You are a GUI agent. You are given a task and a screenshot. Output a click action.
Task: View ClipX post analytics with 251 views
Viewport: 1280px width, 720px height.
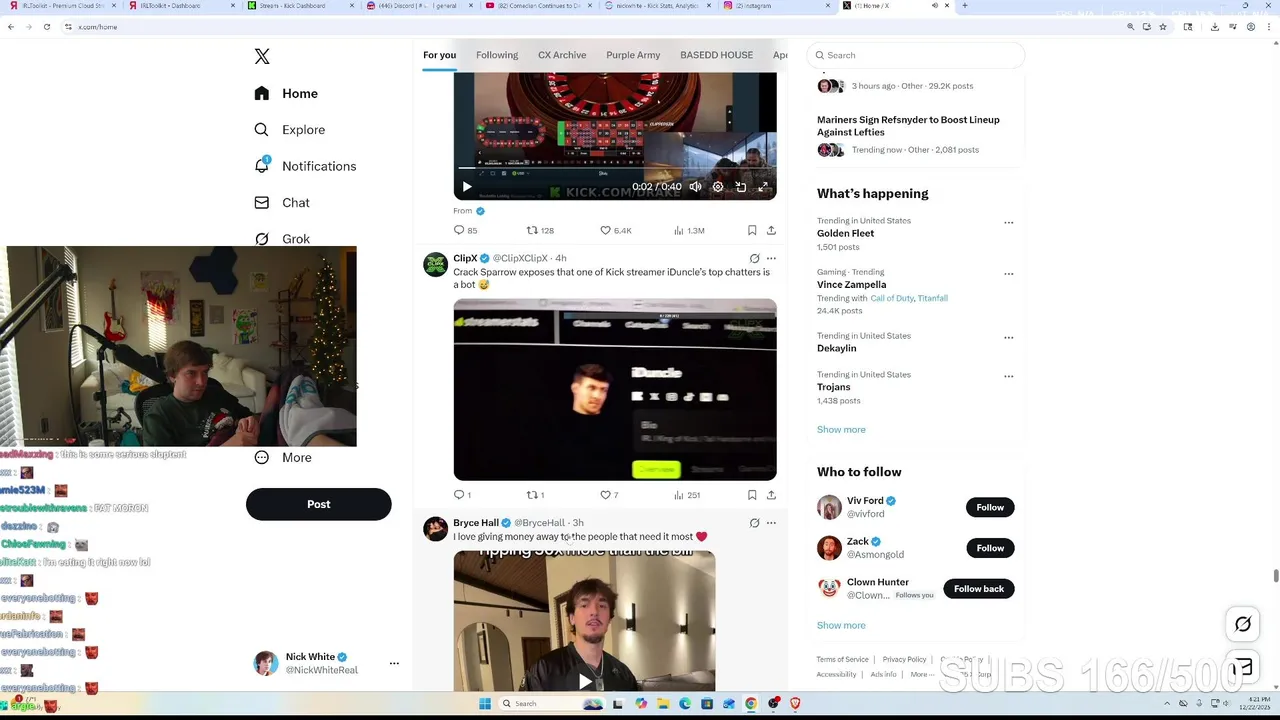(x=686, y=495)
